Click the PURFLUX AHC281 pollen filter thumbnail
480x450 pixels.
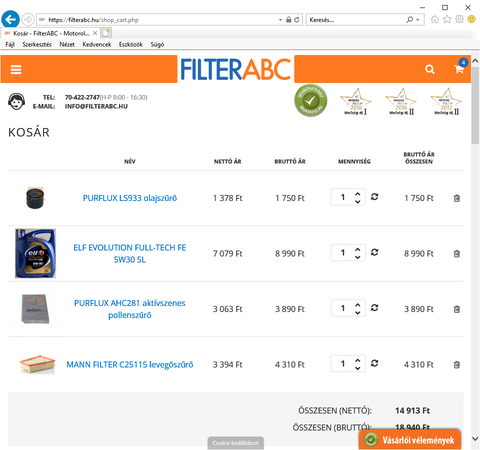point(35,309)
